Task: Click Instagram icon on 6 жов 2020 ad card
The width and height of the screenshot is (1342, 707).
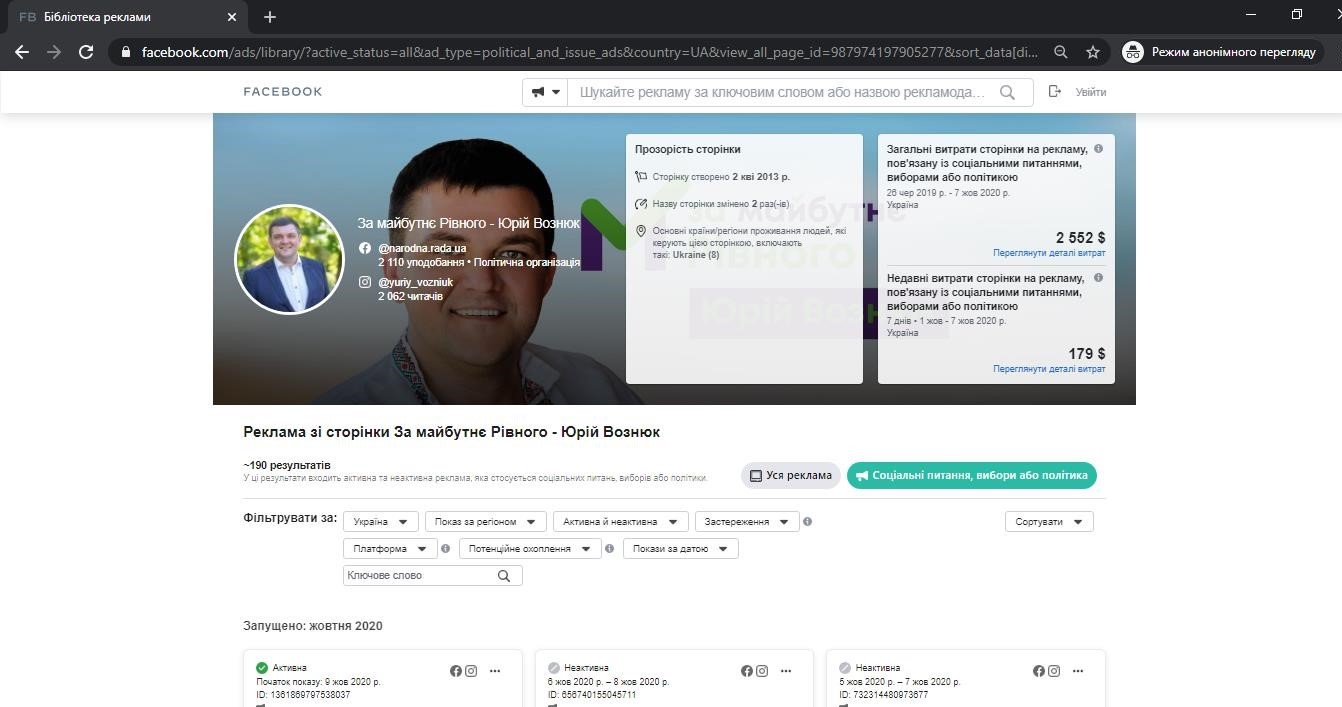Action: coord(762,671)
